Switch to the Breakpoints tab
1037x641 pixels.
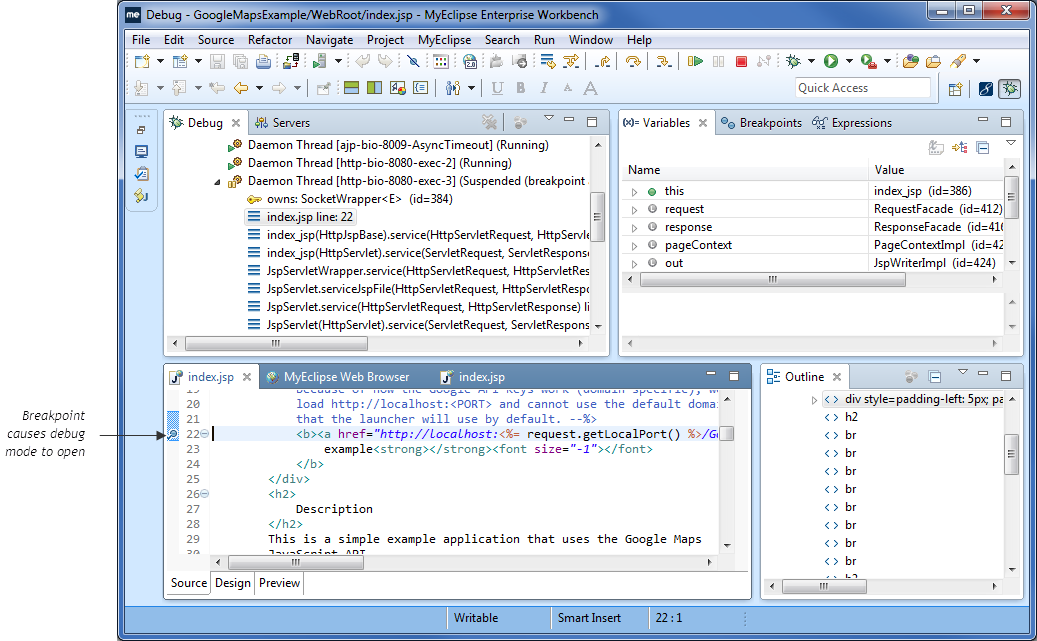[761, 123]
